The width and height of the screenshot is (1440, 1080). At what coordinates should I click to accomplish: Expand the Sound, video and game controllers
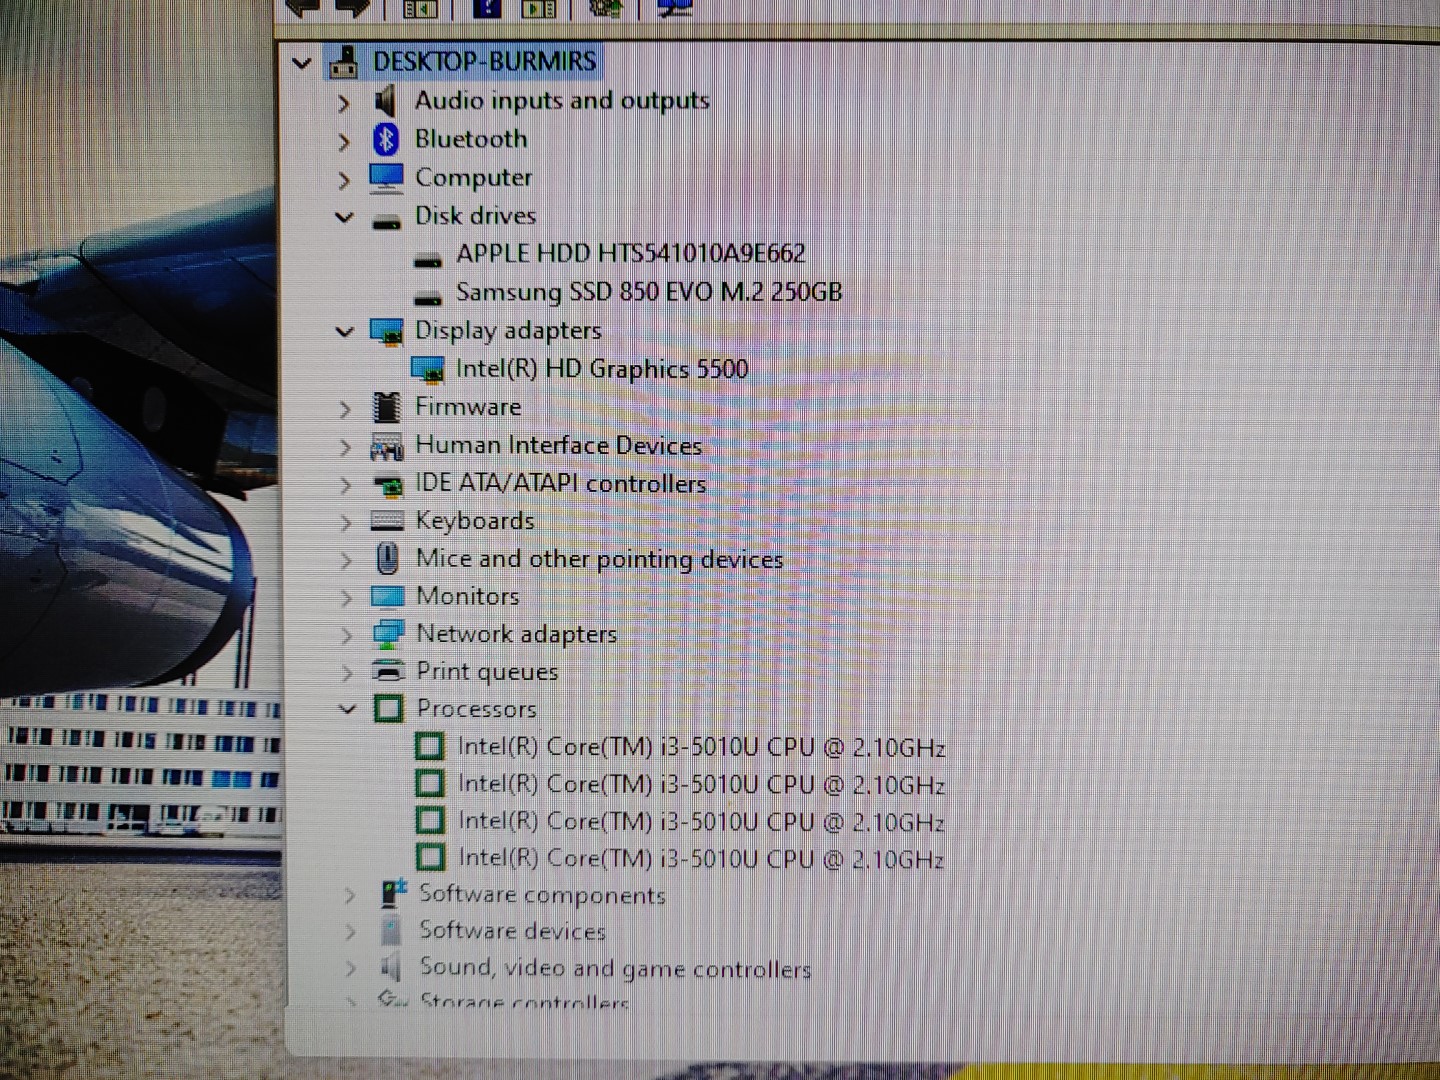pos(351,968)
